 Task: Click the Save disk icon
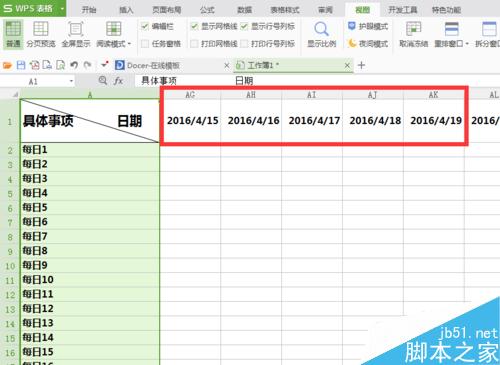pyautogui.click(x=21, y=65)
